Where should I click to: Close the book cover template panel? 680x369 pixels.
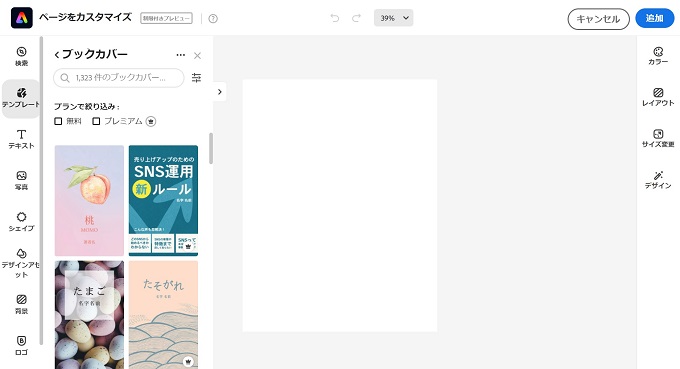point(197,56)
